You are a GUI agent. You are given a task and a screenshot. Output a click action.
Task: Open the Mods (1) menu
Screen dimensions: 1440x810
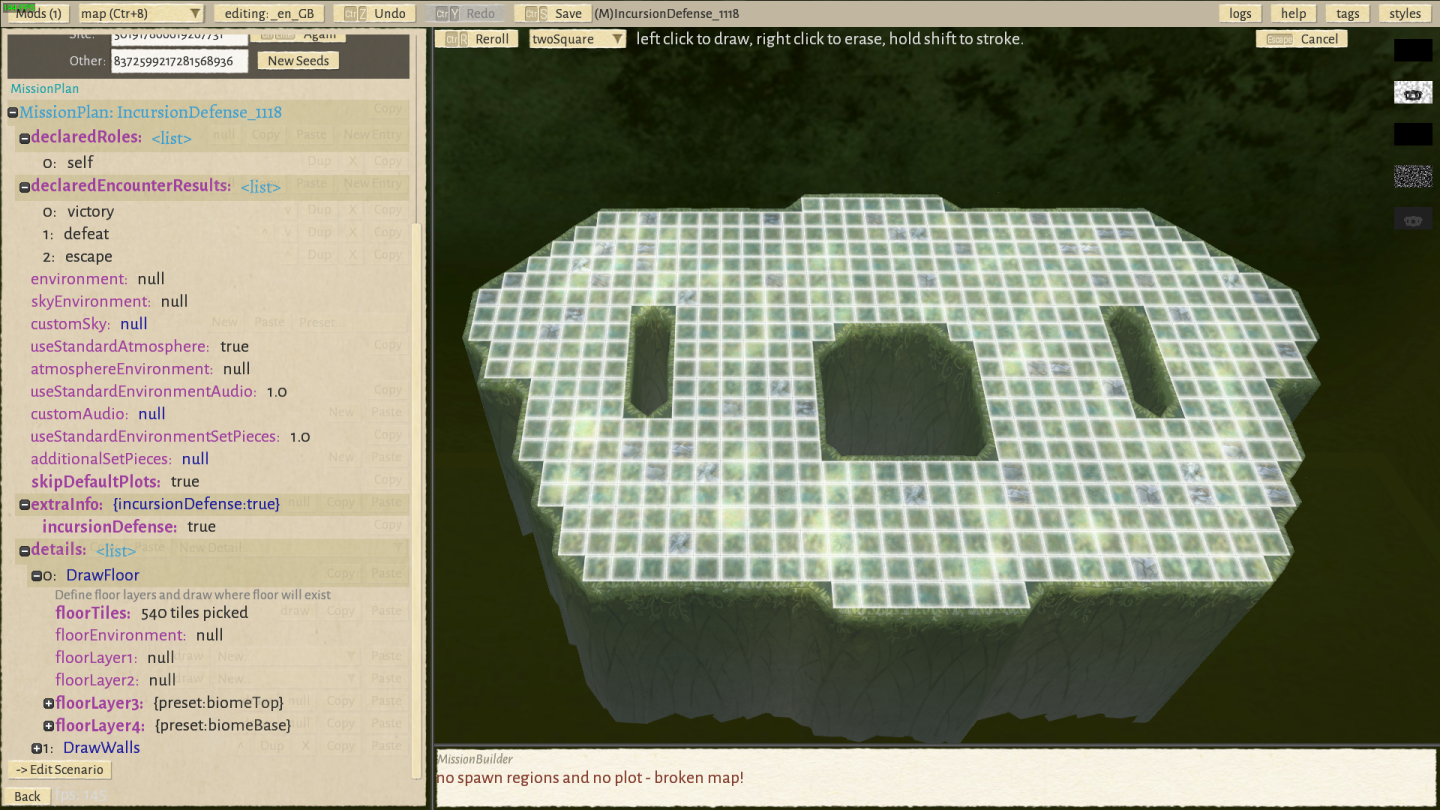36,13
